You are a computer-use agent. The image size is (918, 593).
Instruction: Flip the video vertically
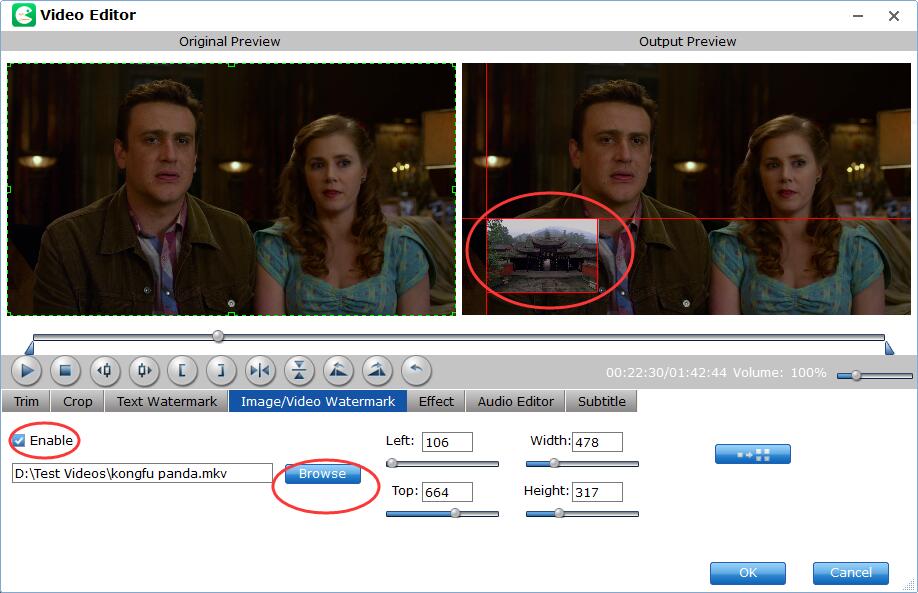click(299, 371)
